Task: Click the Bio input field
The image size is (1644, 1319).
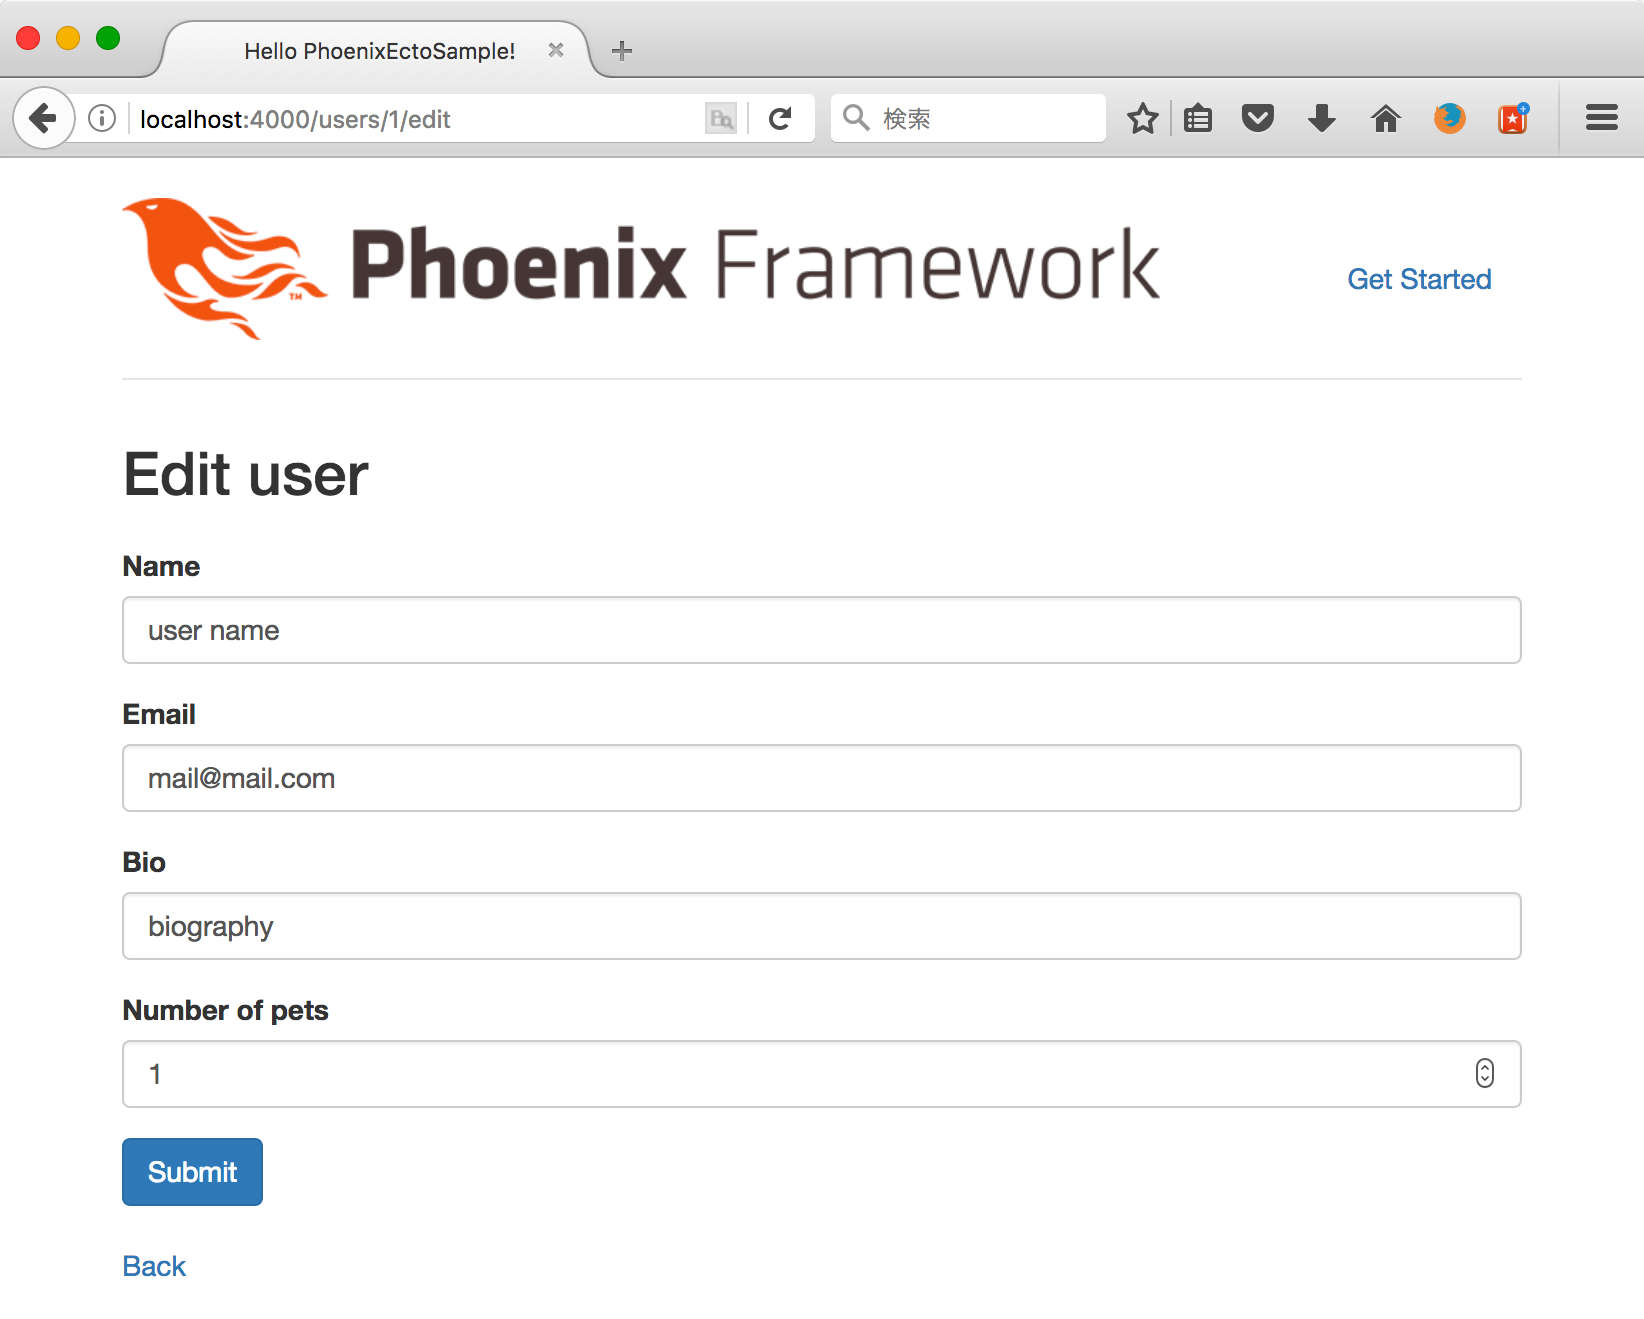Action: [822, 926]
